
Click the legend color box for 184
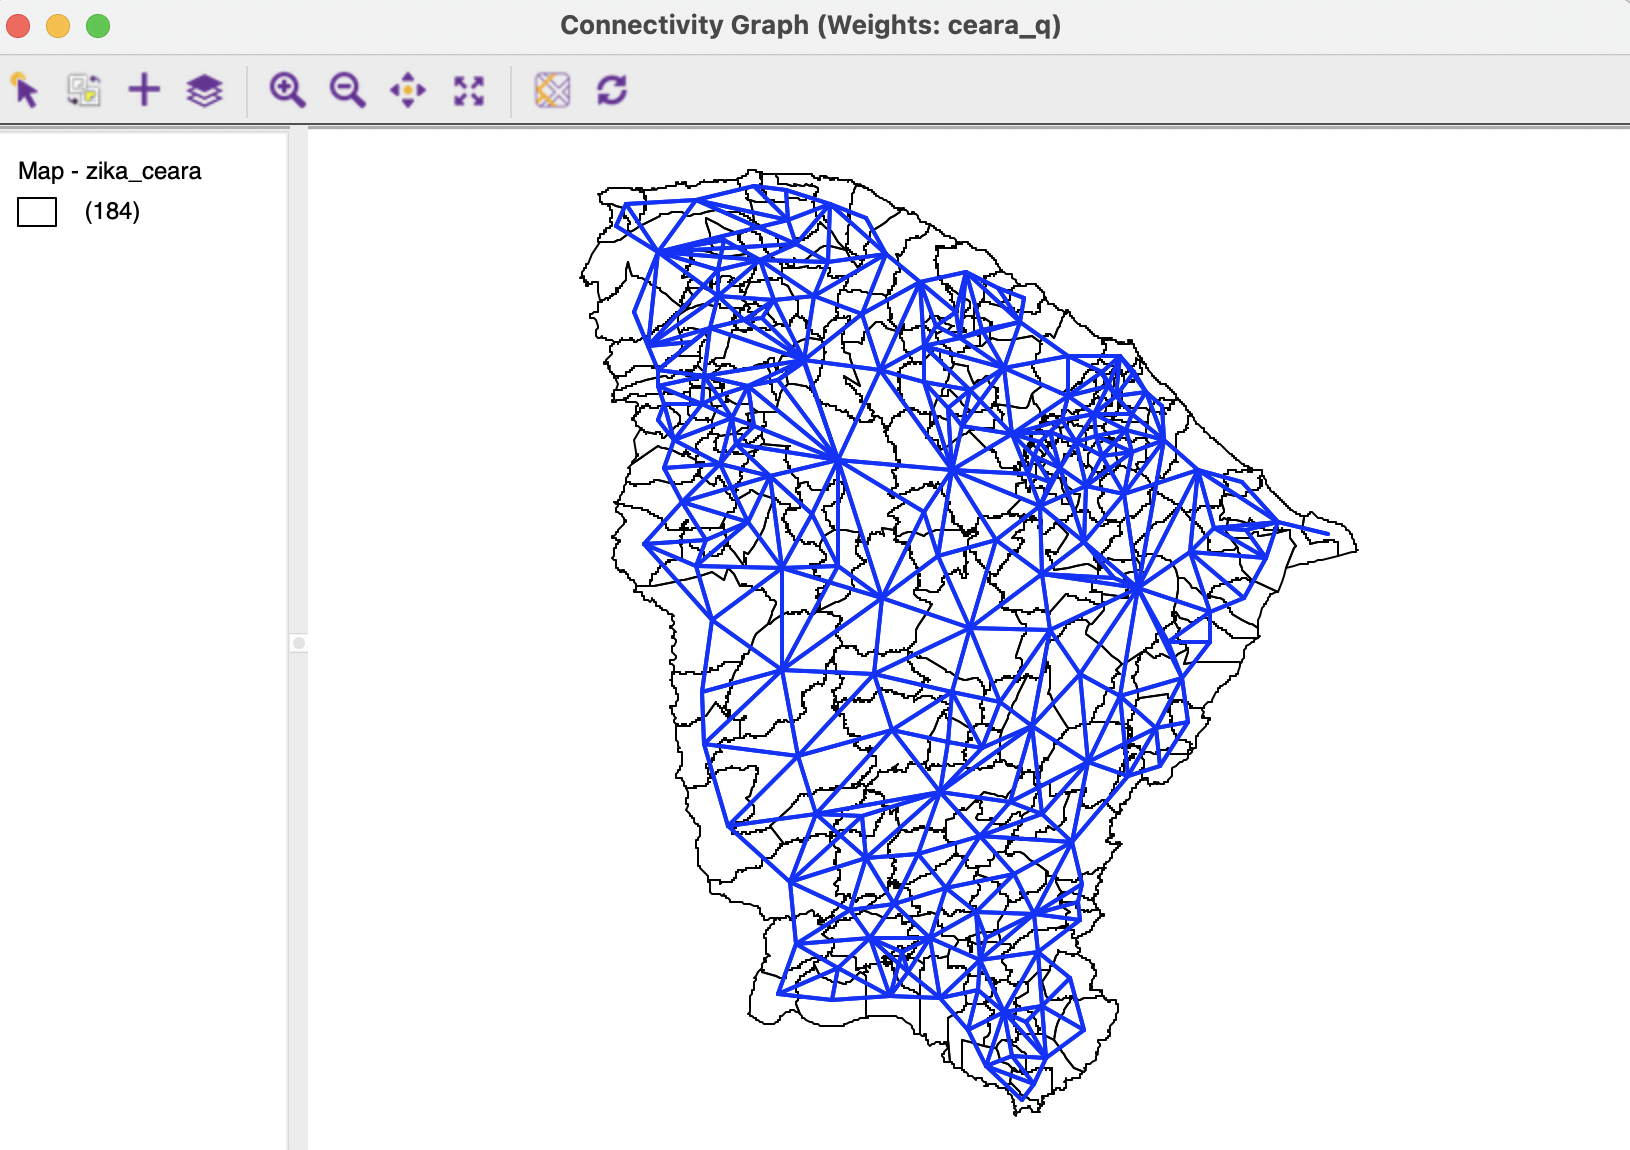click(37, 212)
